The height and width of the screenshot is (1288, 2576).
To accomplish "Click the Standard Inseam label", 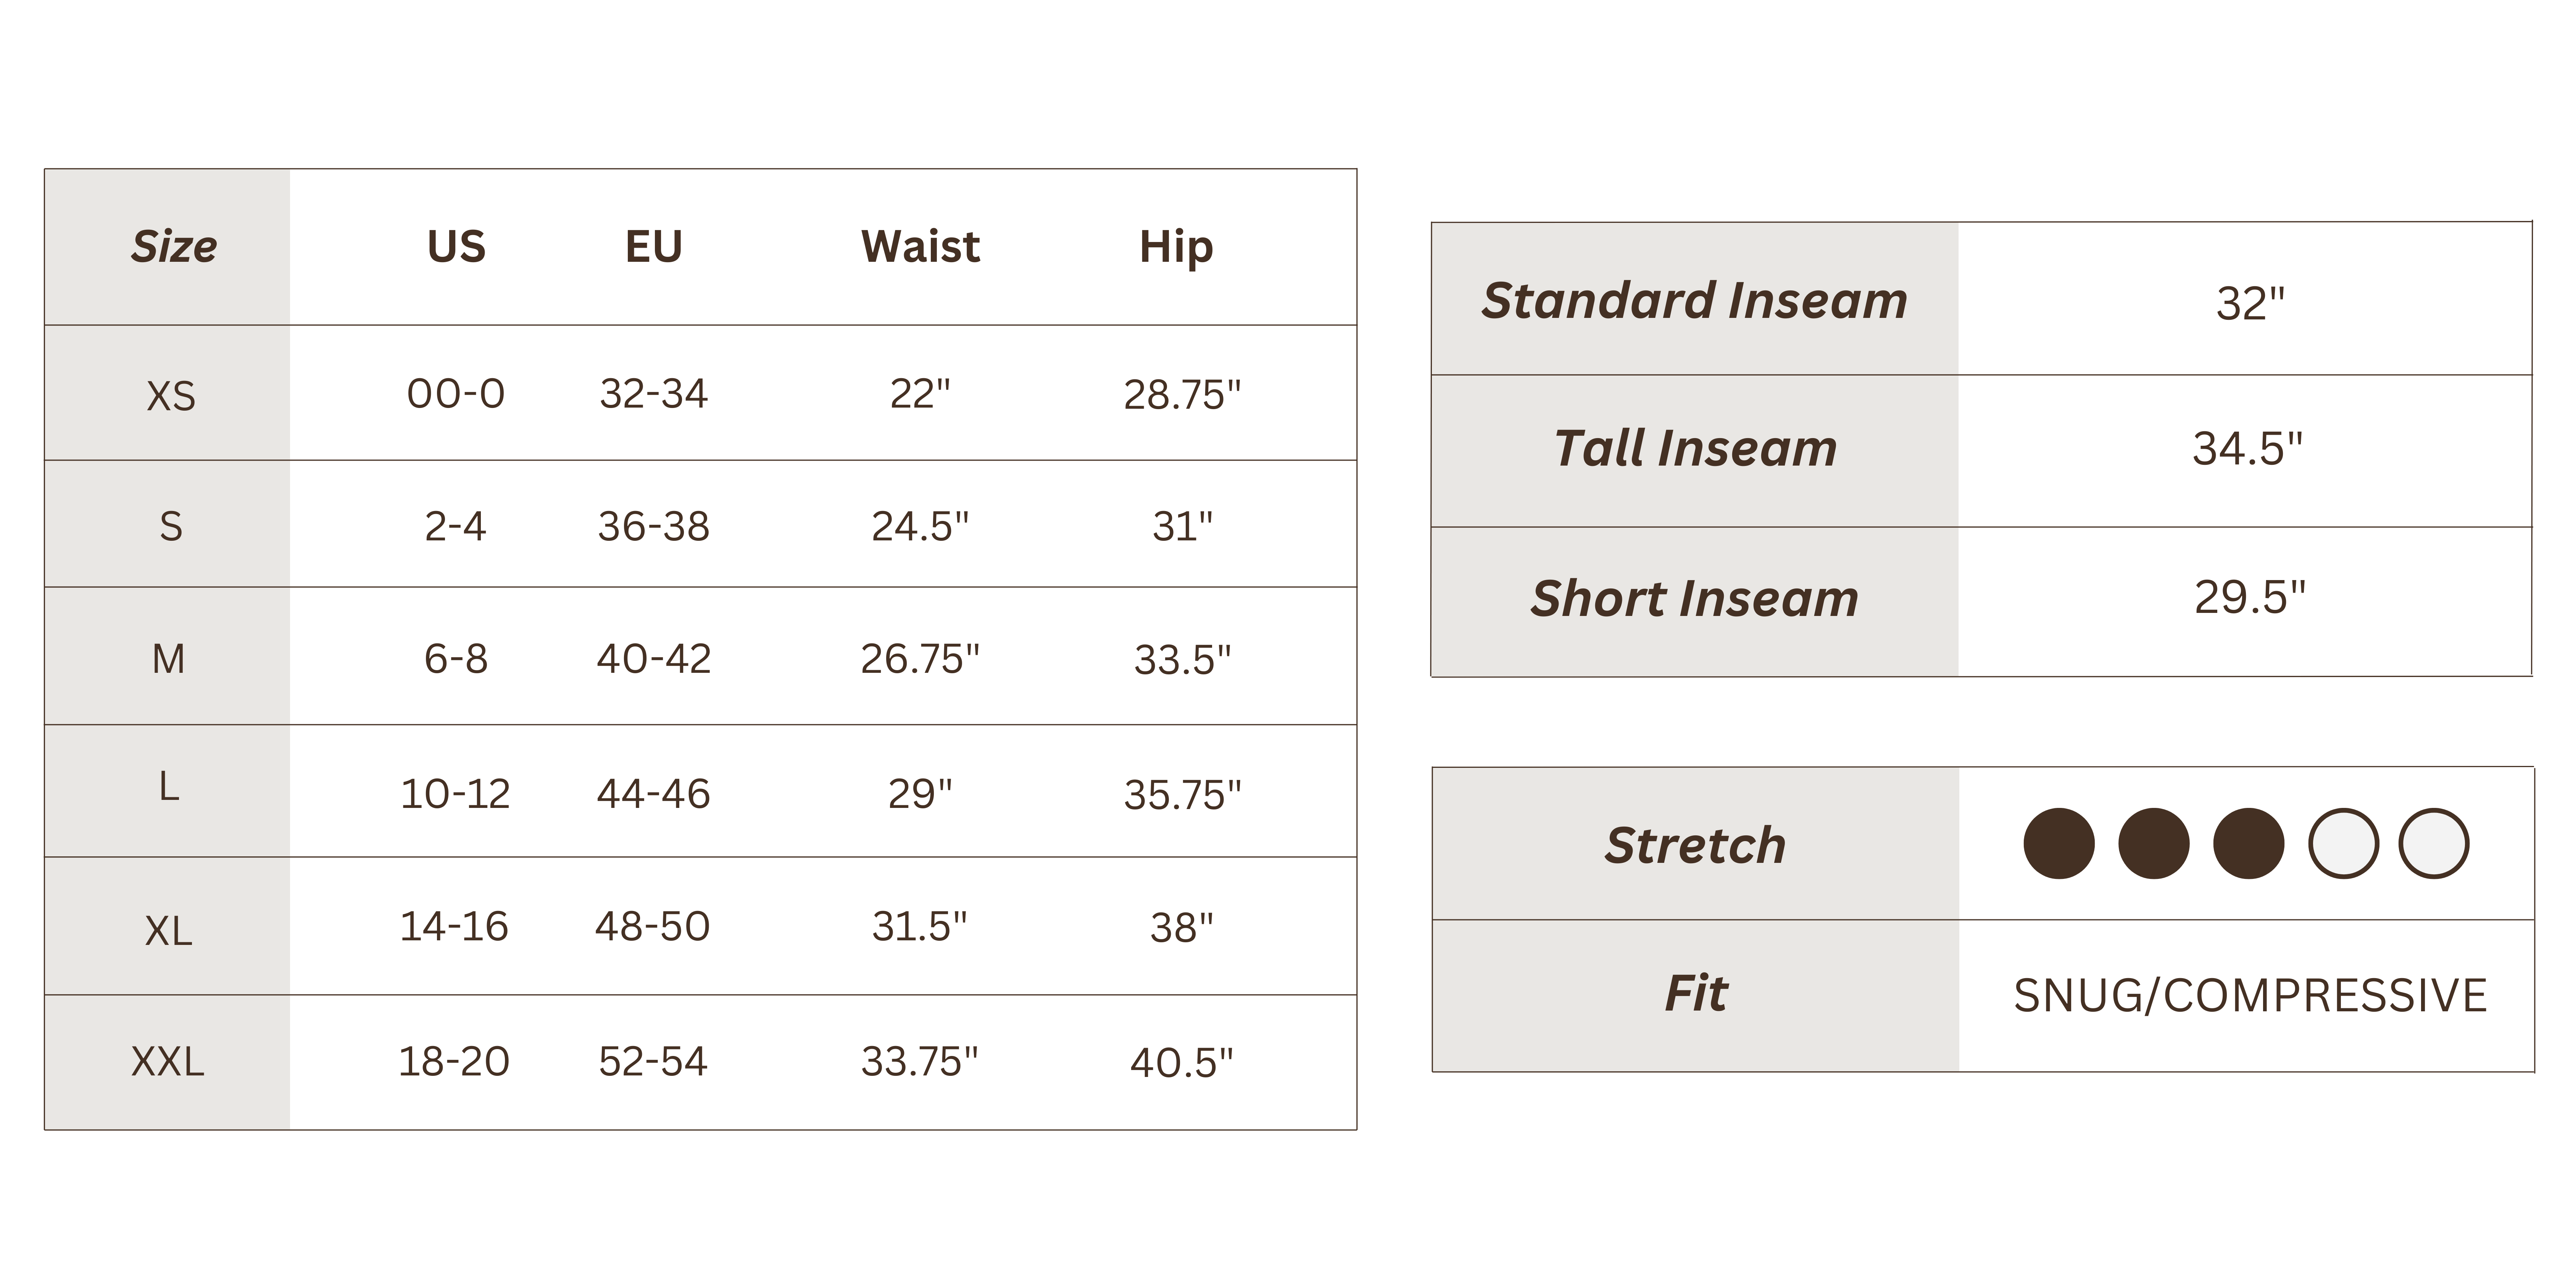I will 1695,300.
